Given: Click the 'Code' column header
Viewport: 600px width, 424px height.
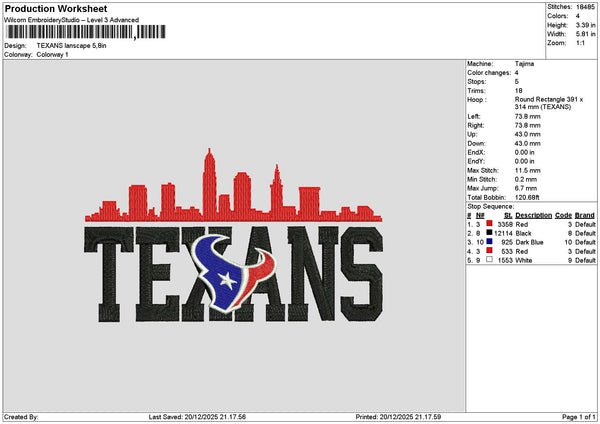Looking at the screenshot, I should [563, 215].
